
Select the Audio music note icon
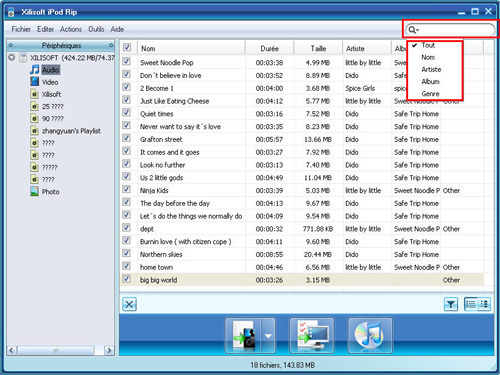click(34, 70)
